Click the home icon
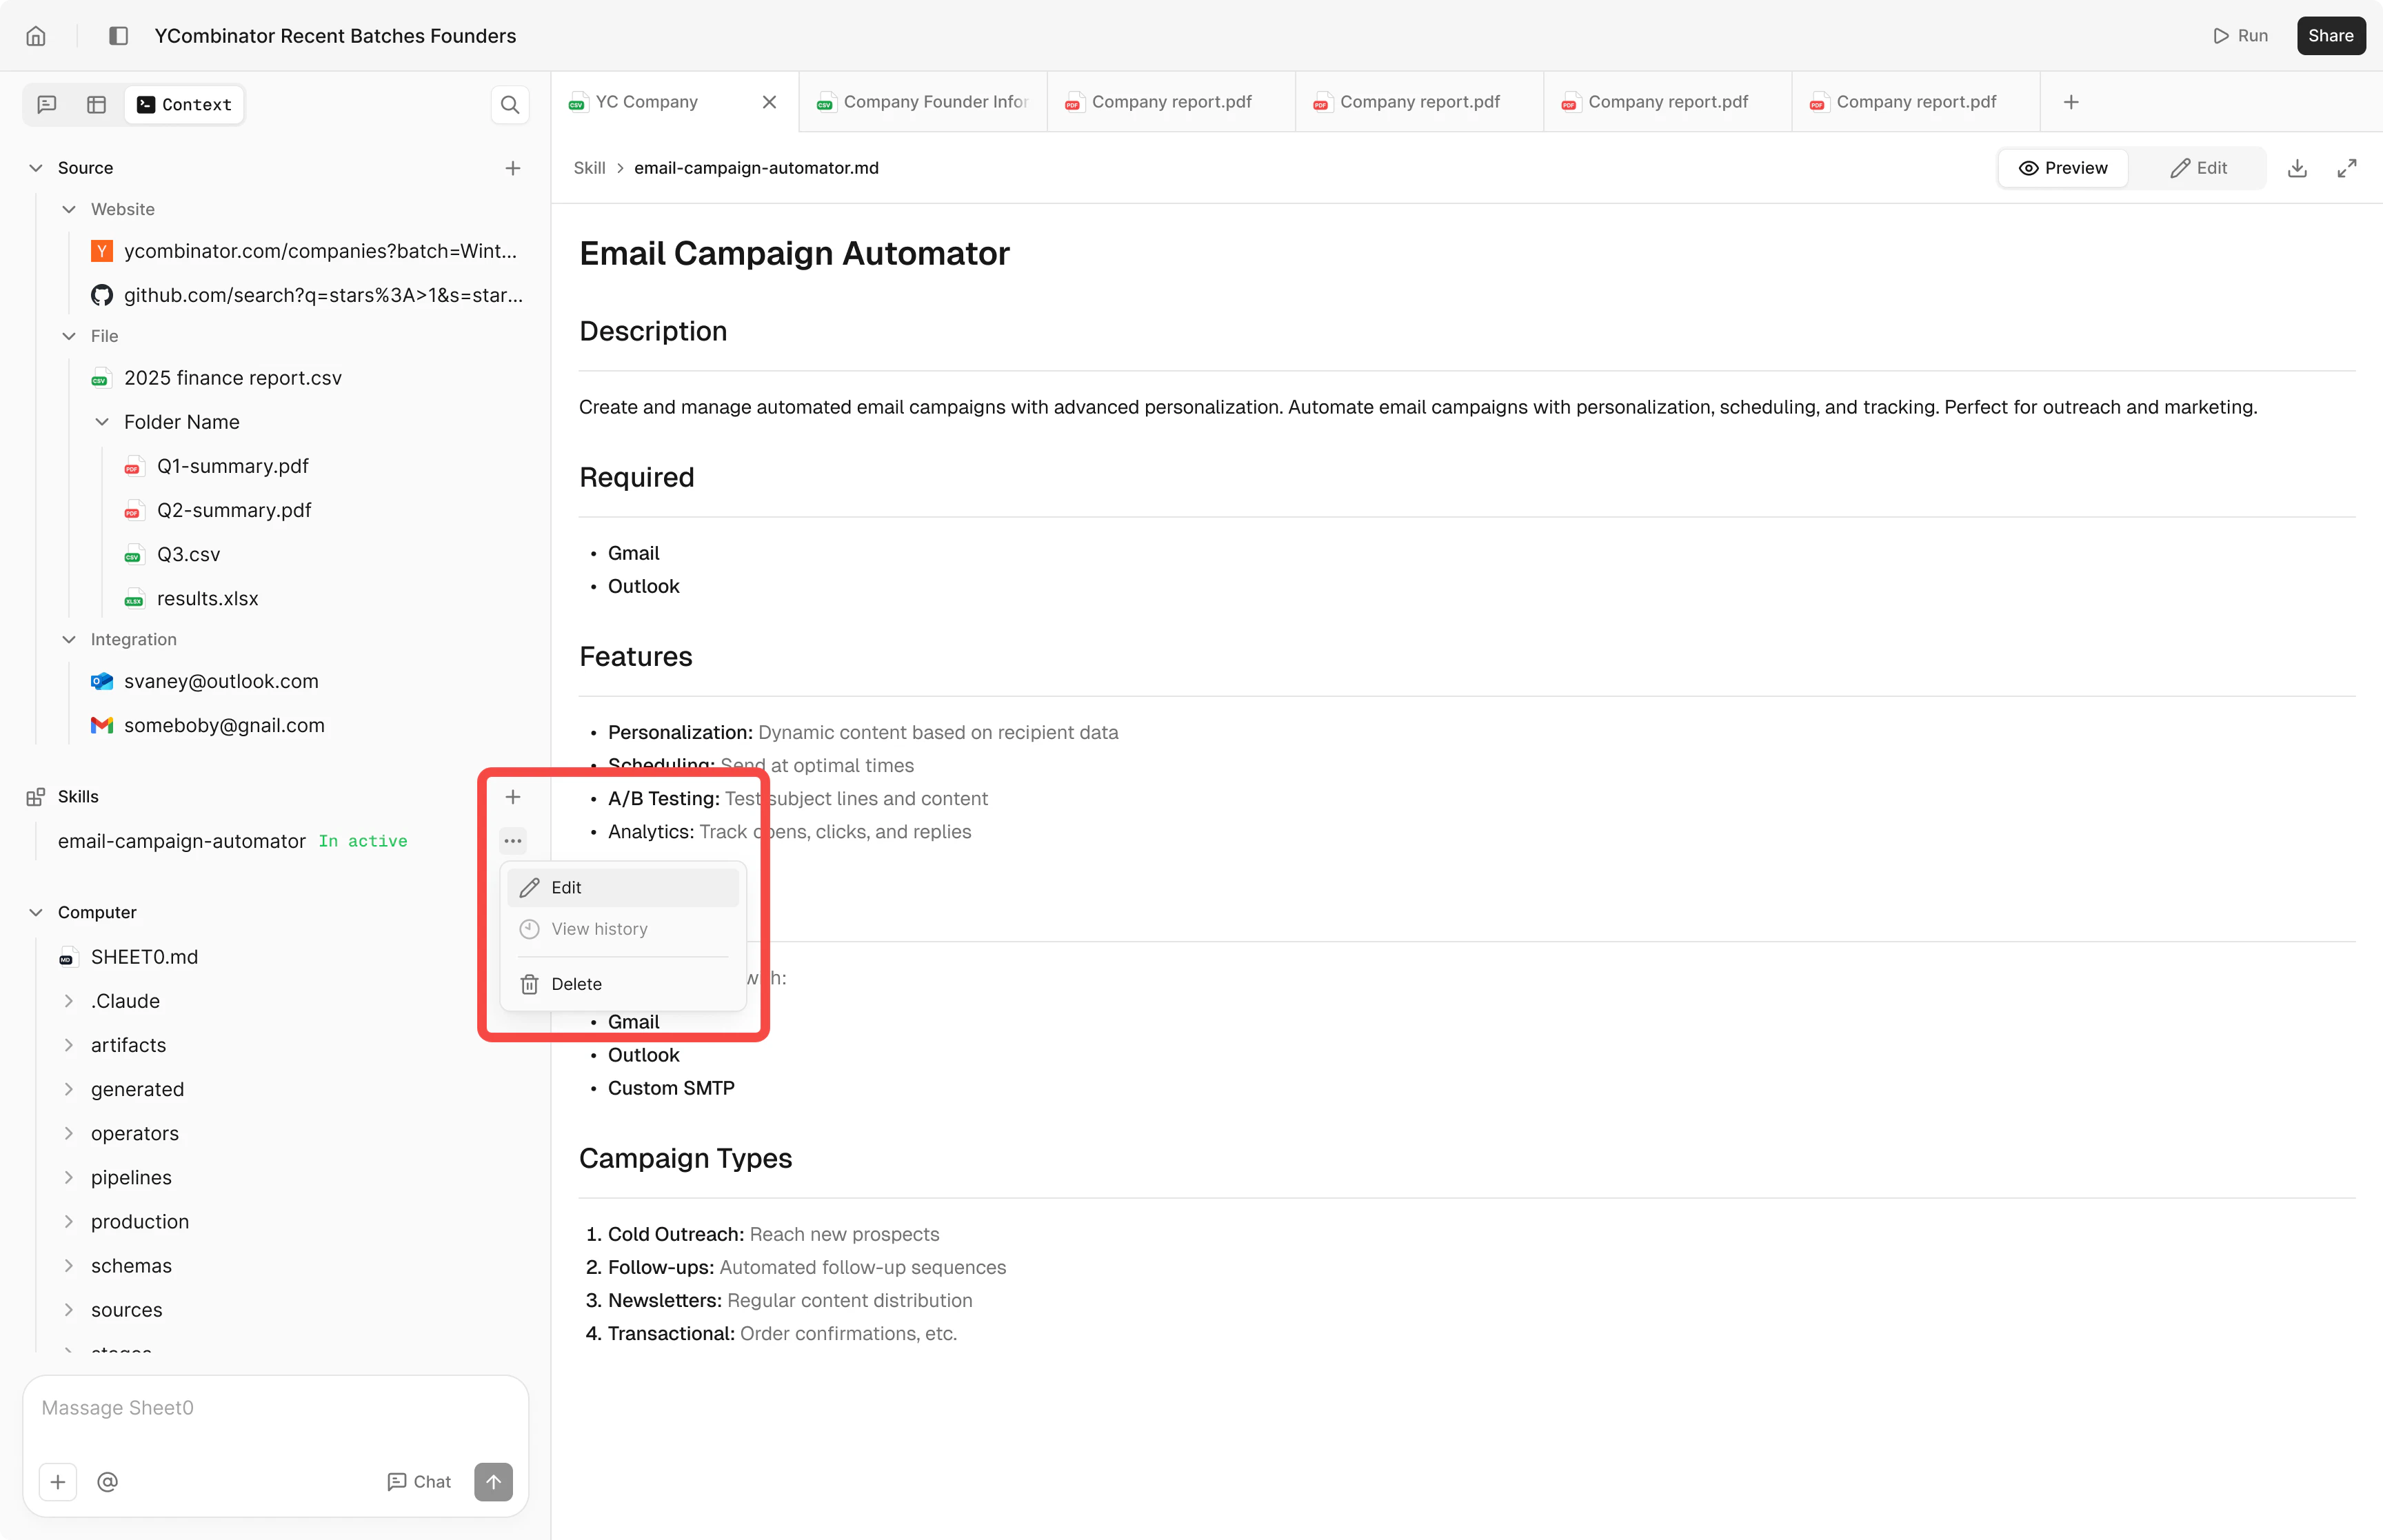This screenshot has height=1540, width=2383. (36, 36)
